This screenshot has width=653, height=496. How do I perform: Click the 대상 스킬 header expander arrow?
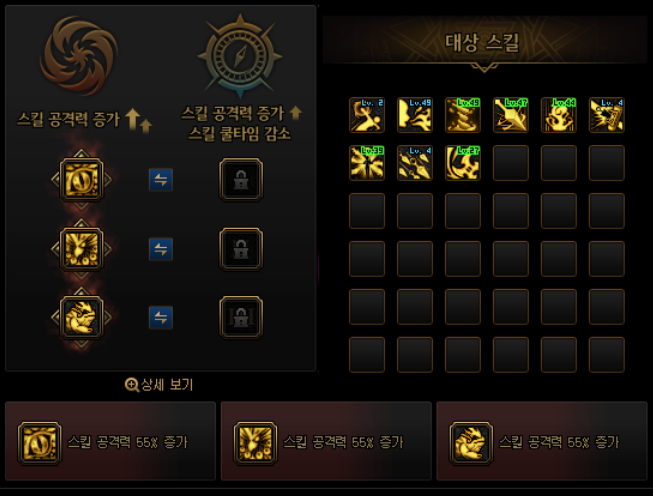click(484, 67)
